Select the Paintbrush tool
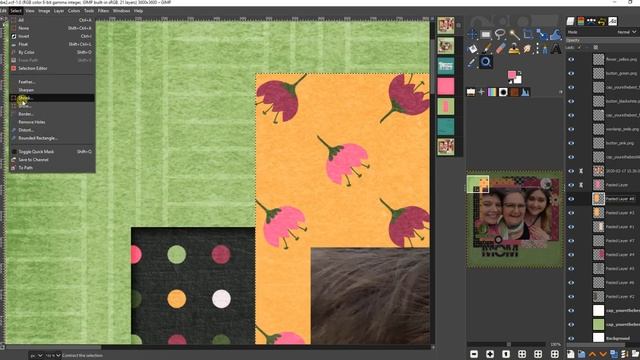Screen dimensions: 640x360 tap(486, 49)
